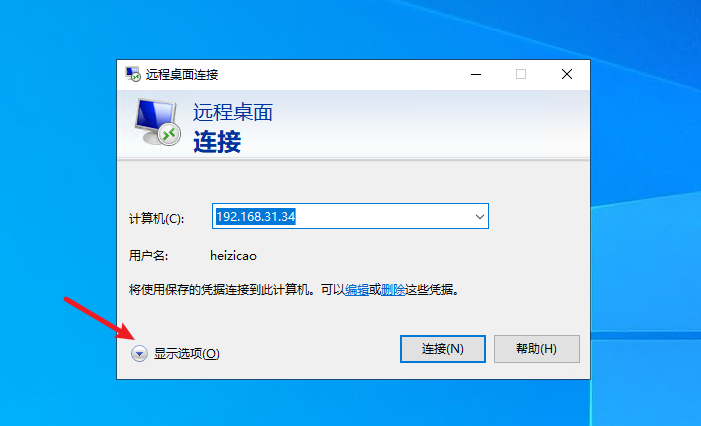Open help with the 帮助(H) button

(536, 349)
